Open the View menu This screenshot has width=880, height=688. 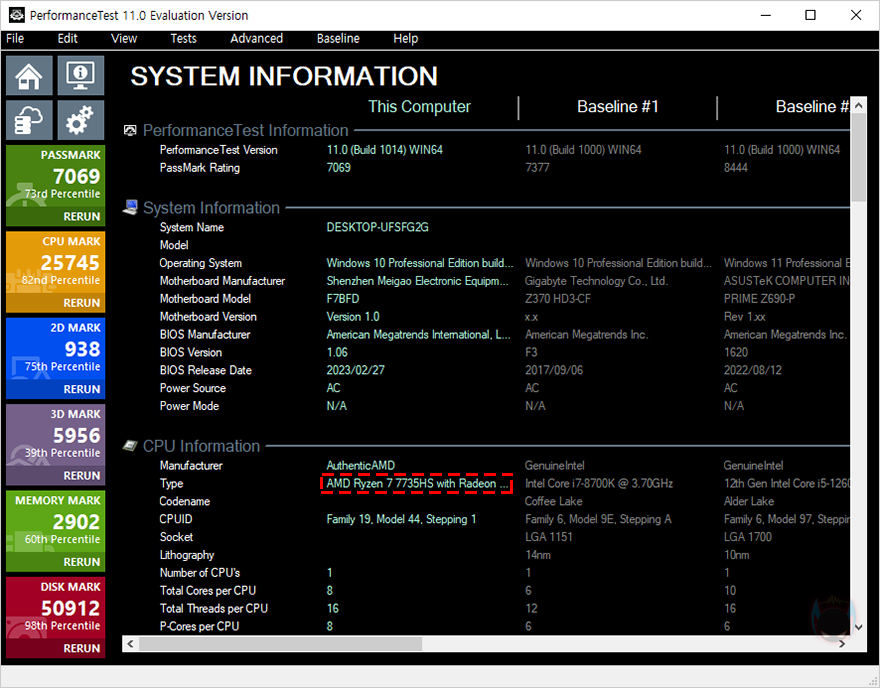coord(124,38)
